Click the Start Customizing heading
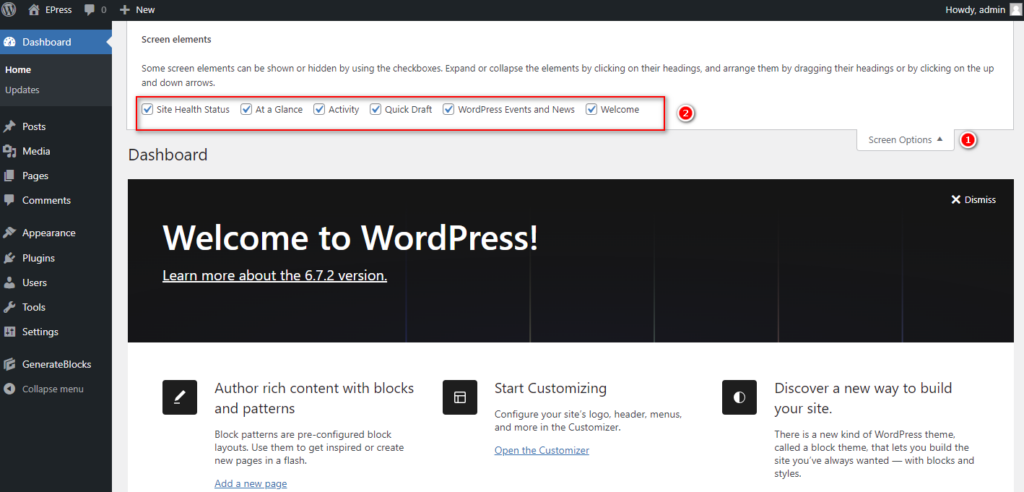Image resolution: width=1024 pixels, height=492 pixels. 551,388
